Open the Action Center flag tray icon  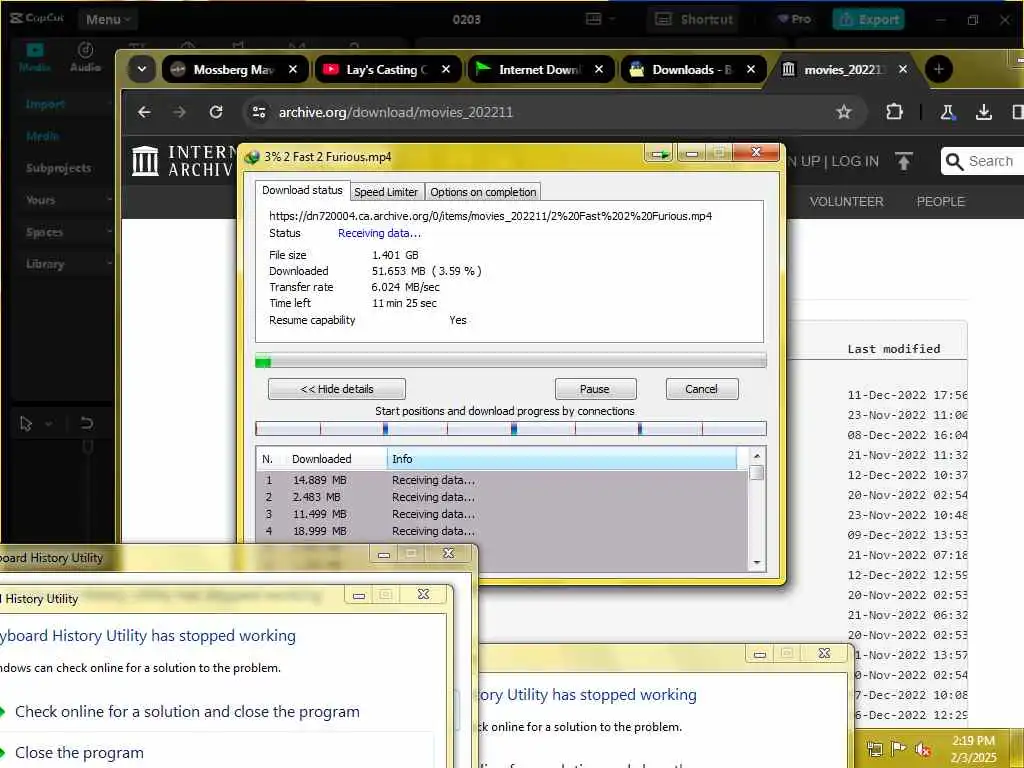coord(899,748)
